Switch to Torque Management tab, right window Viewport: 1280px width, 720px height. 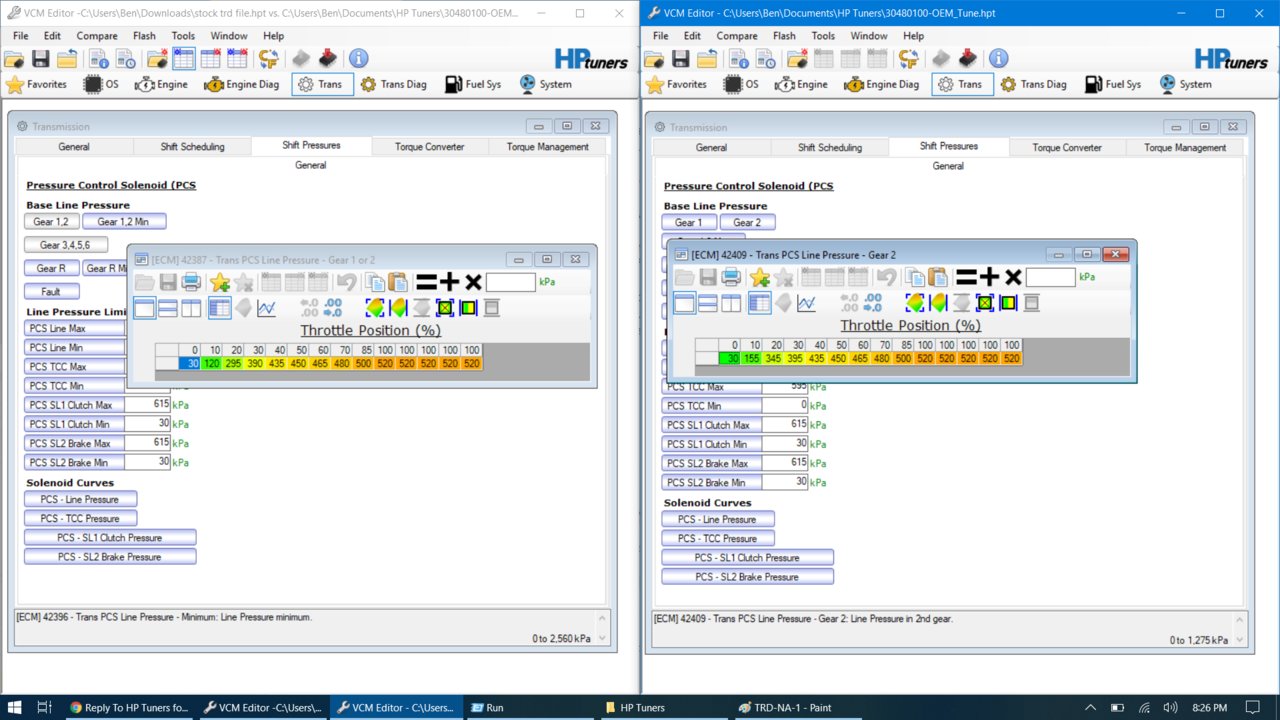pos(1185,147)
